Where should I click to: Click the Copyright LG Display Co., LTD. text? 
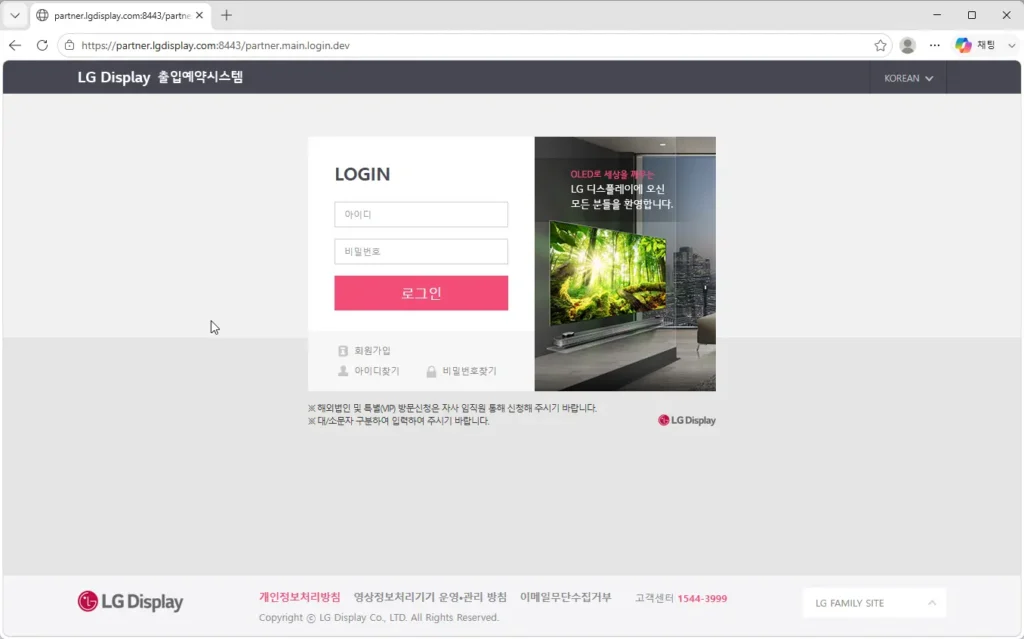pyautogui.click(x=379, y=617)
